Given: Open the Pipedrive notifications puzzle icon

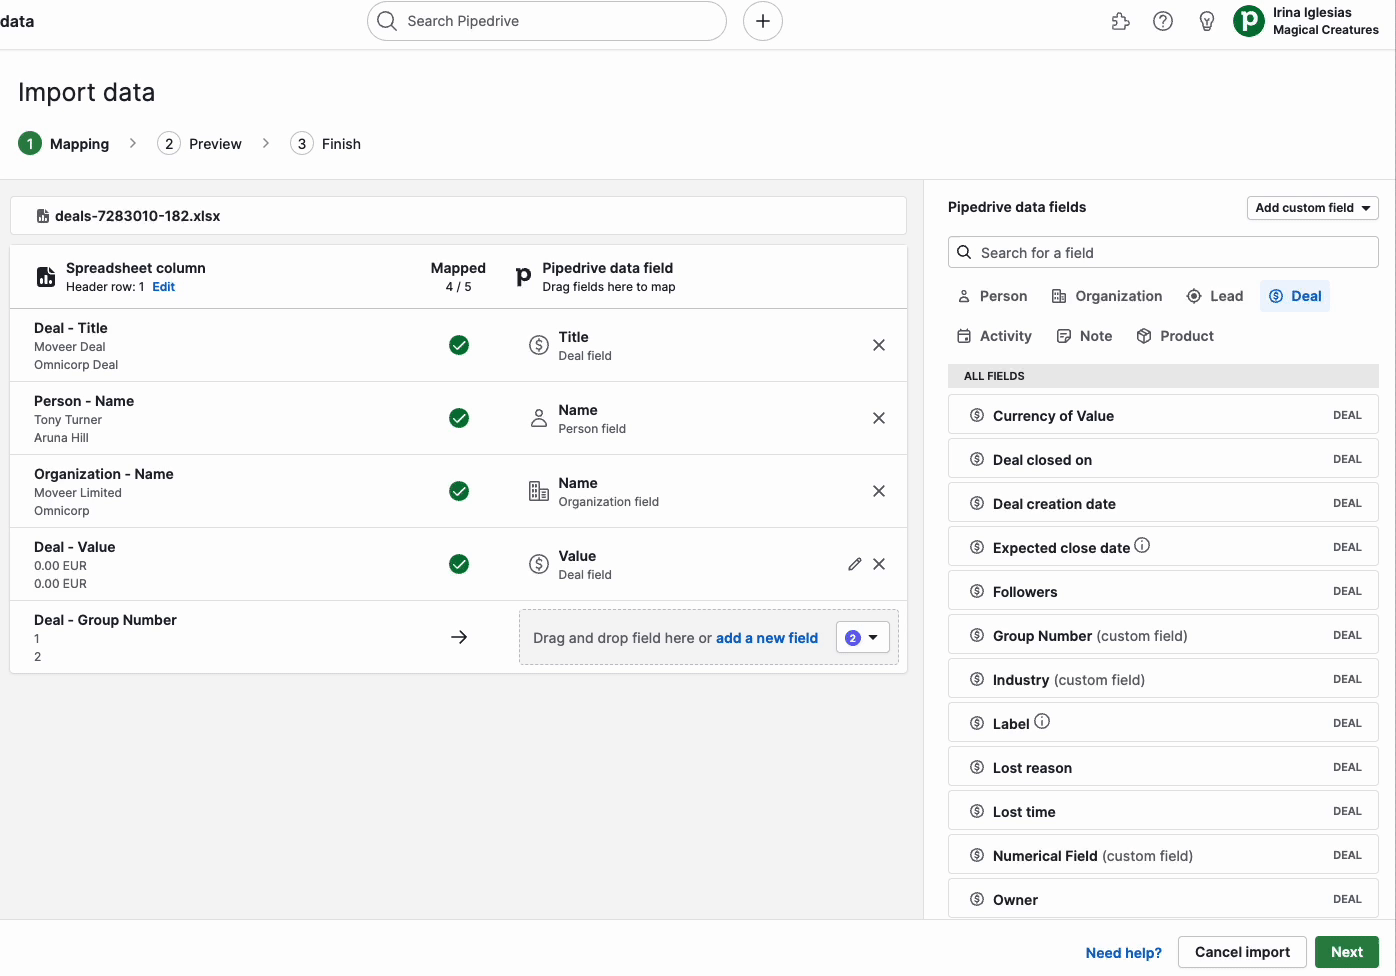Looking at the screenshot, I should coord(1120,20).
